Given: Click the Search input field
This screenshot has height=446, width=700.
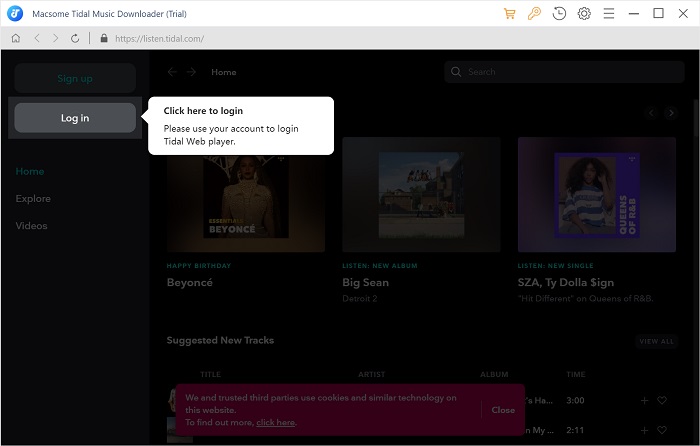Looking at the screenshot, I should (564, 72).
